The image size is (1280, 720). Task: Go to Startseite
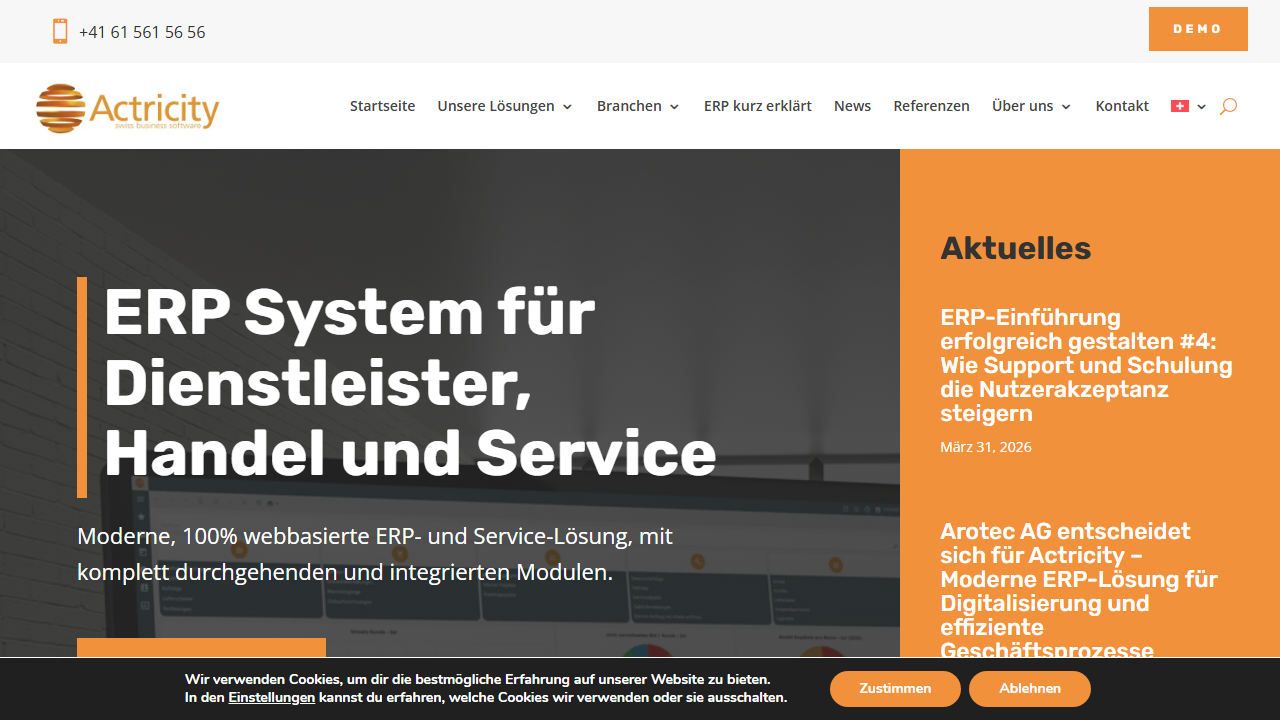click(x=382, y=106)
